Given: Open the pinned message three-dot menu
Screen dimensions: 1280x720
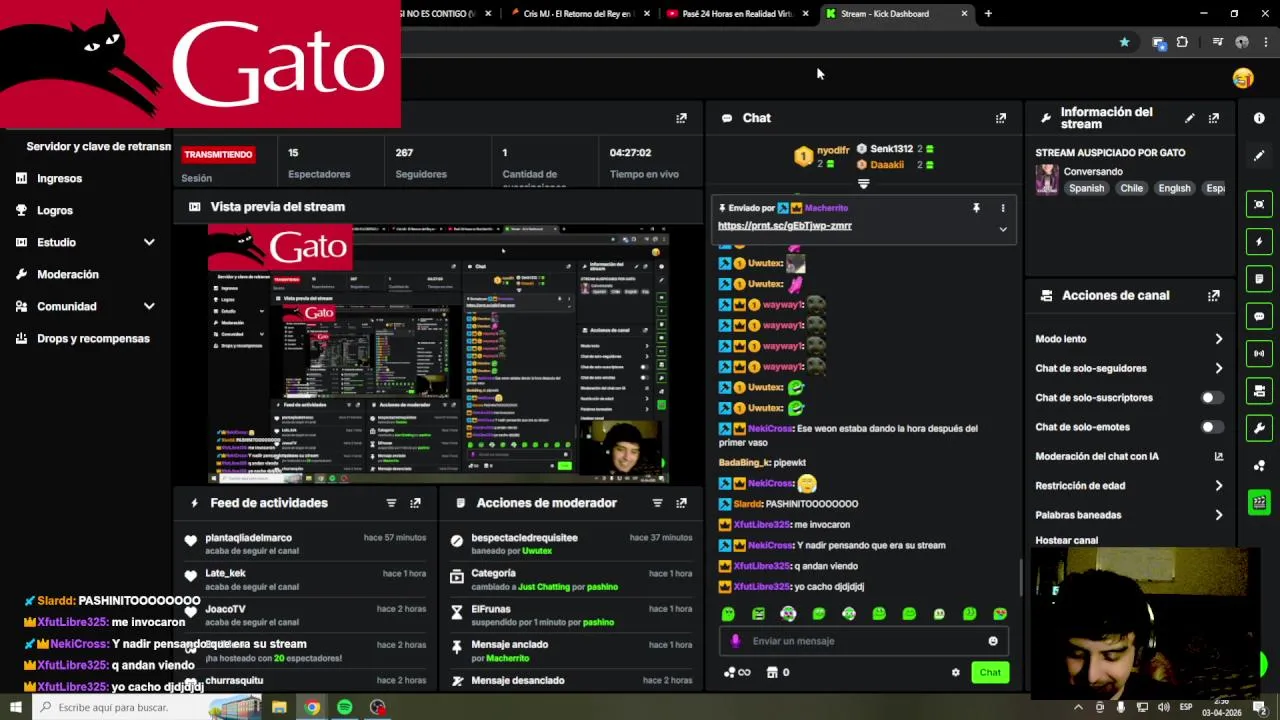Looking at the screenshot, I should pos(1003,208).
